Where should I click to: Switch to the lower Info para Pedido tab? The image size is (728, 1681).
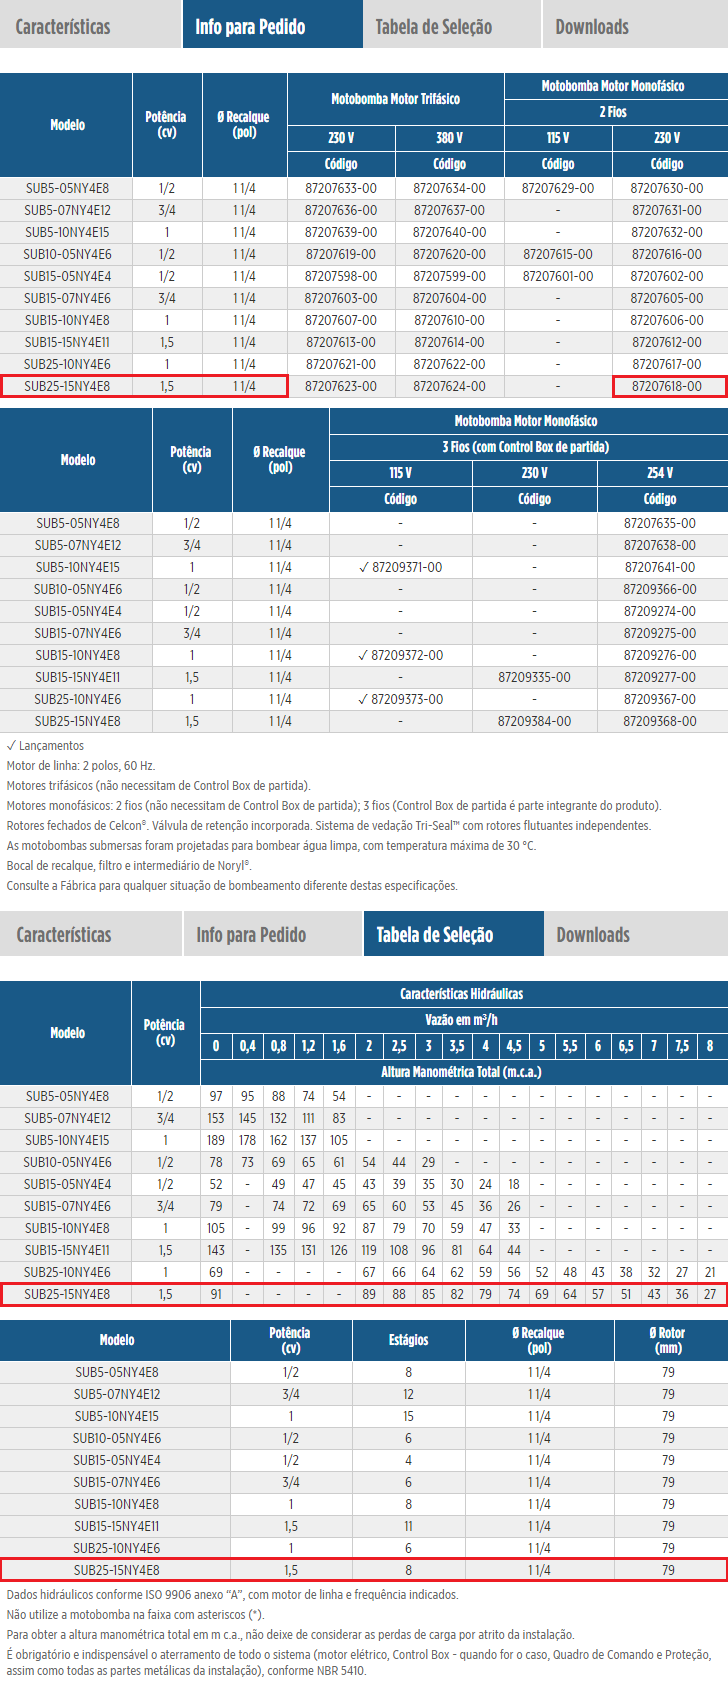click(x=251, y=935)
